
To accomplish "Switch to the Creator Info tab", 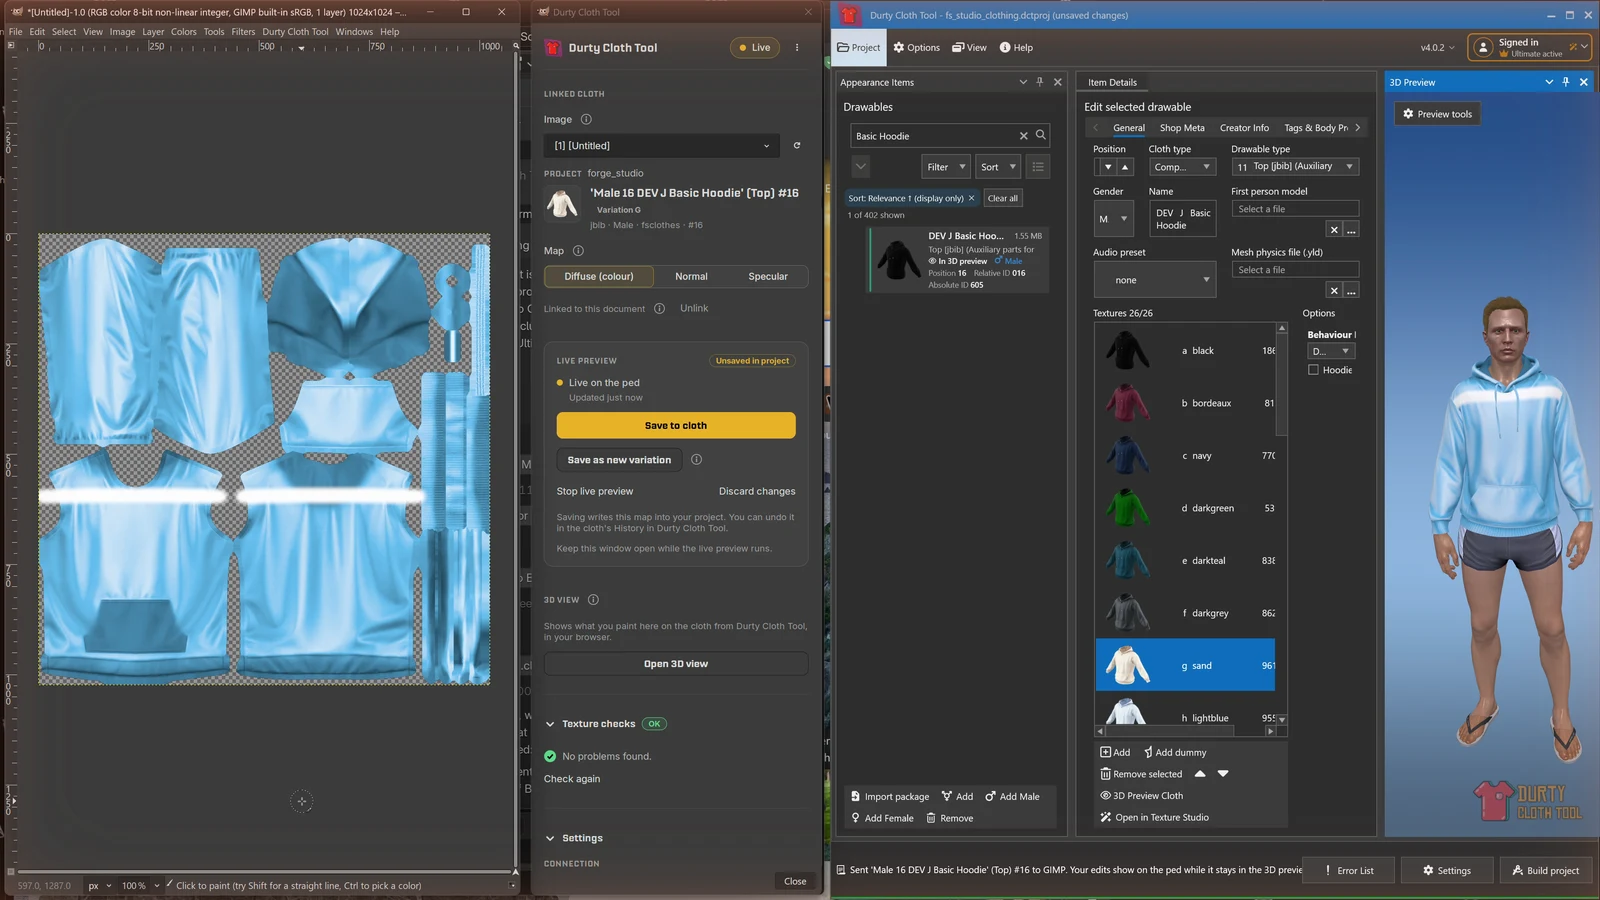I will tap(1244, 128).
